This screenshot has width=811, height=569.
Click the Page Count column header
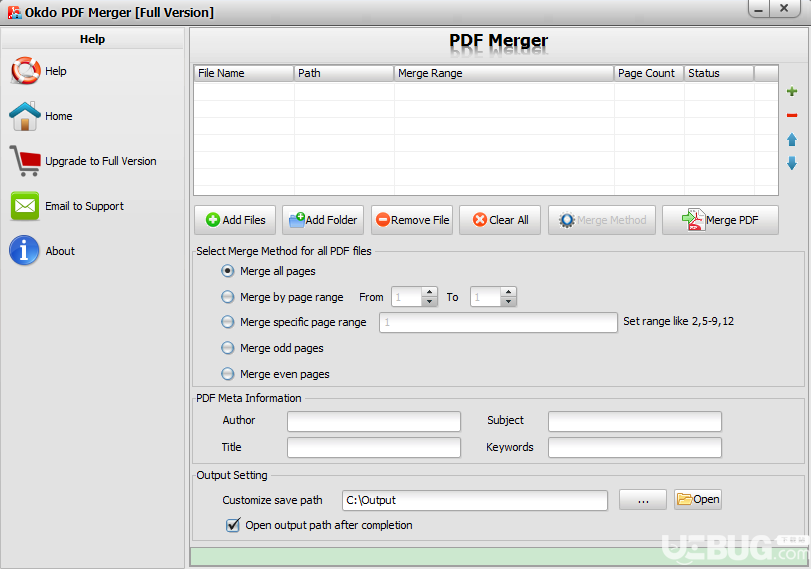[x=649, y=73]
